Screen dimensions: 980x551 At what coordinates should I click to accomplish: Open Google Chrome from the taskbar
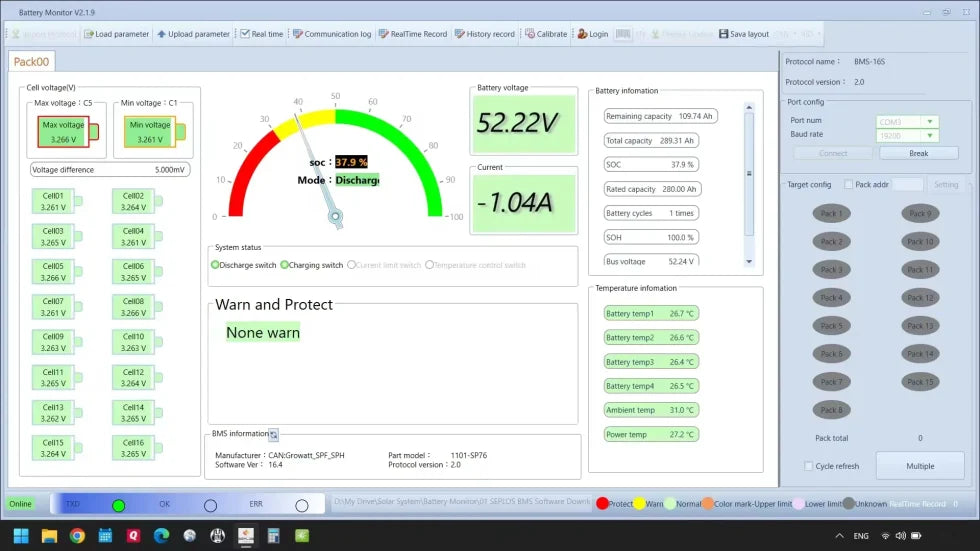pos(77,536)
